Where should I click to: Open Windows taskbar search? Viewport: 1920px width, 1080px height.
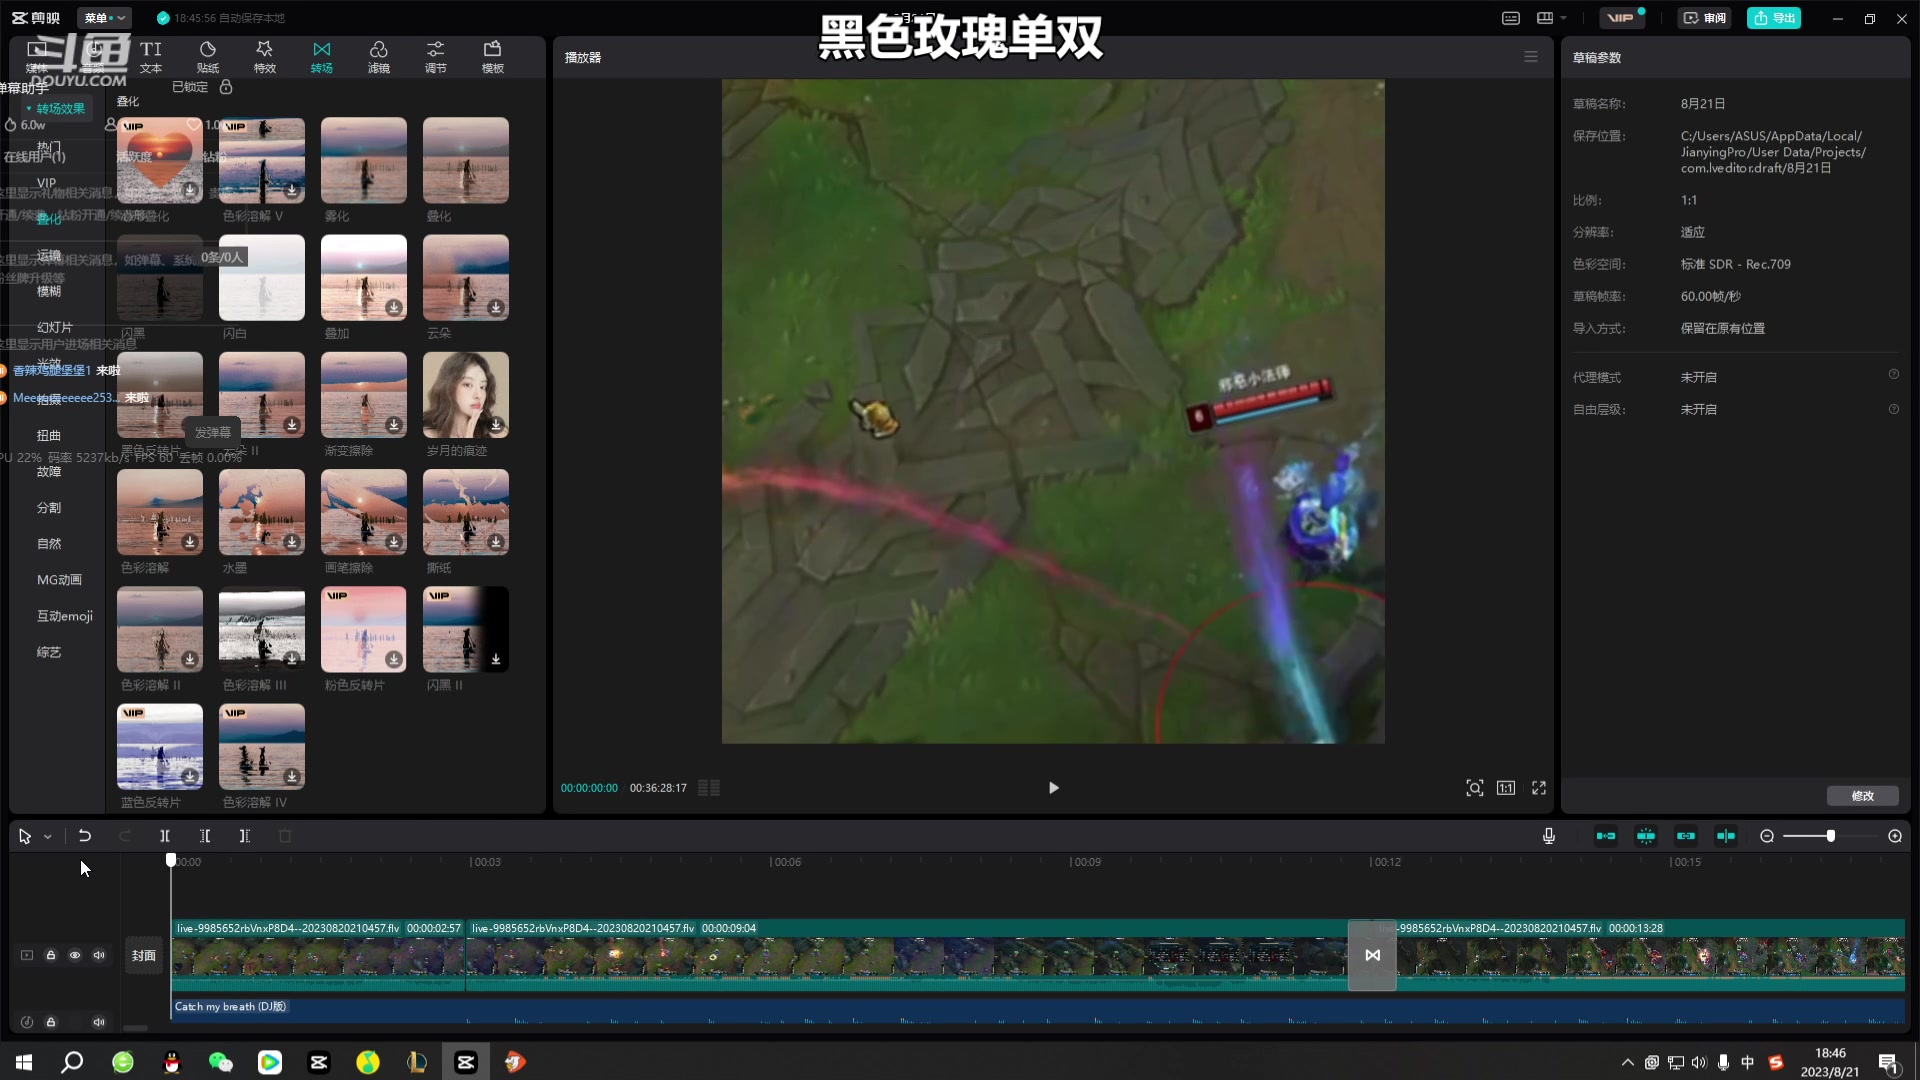pos(72,1062)
